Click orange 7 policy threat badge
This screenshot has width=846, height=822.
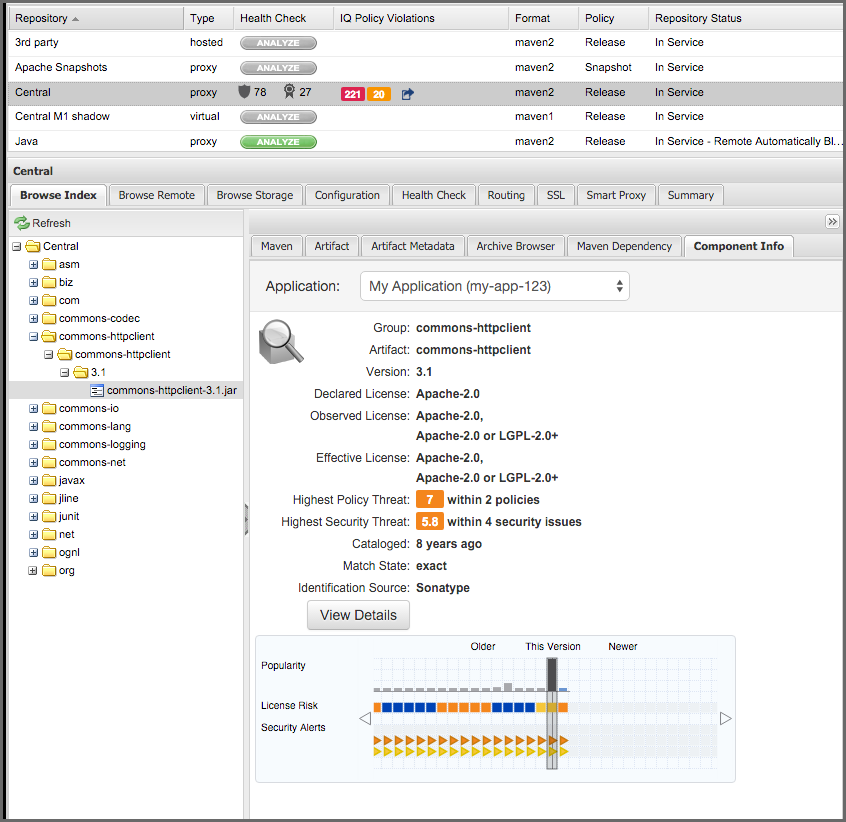pos(429,499)
